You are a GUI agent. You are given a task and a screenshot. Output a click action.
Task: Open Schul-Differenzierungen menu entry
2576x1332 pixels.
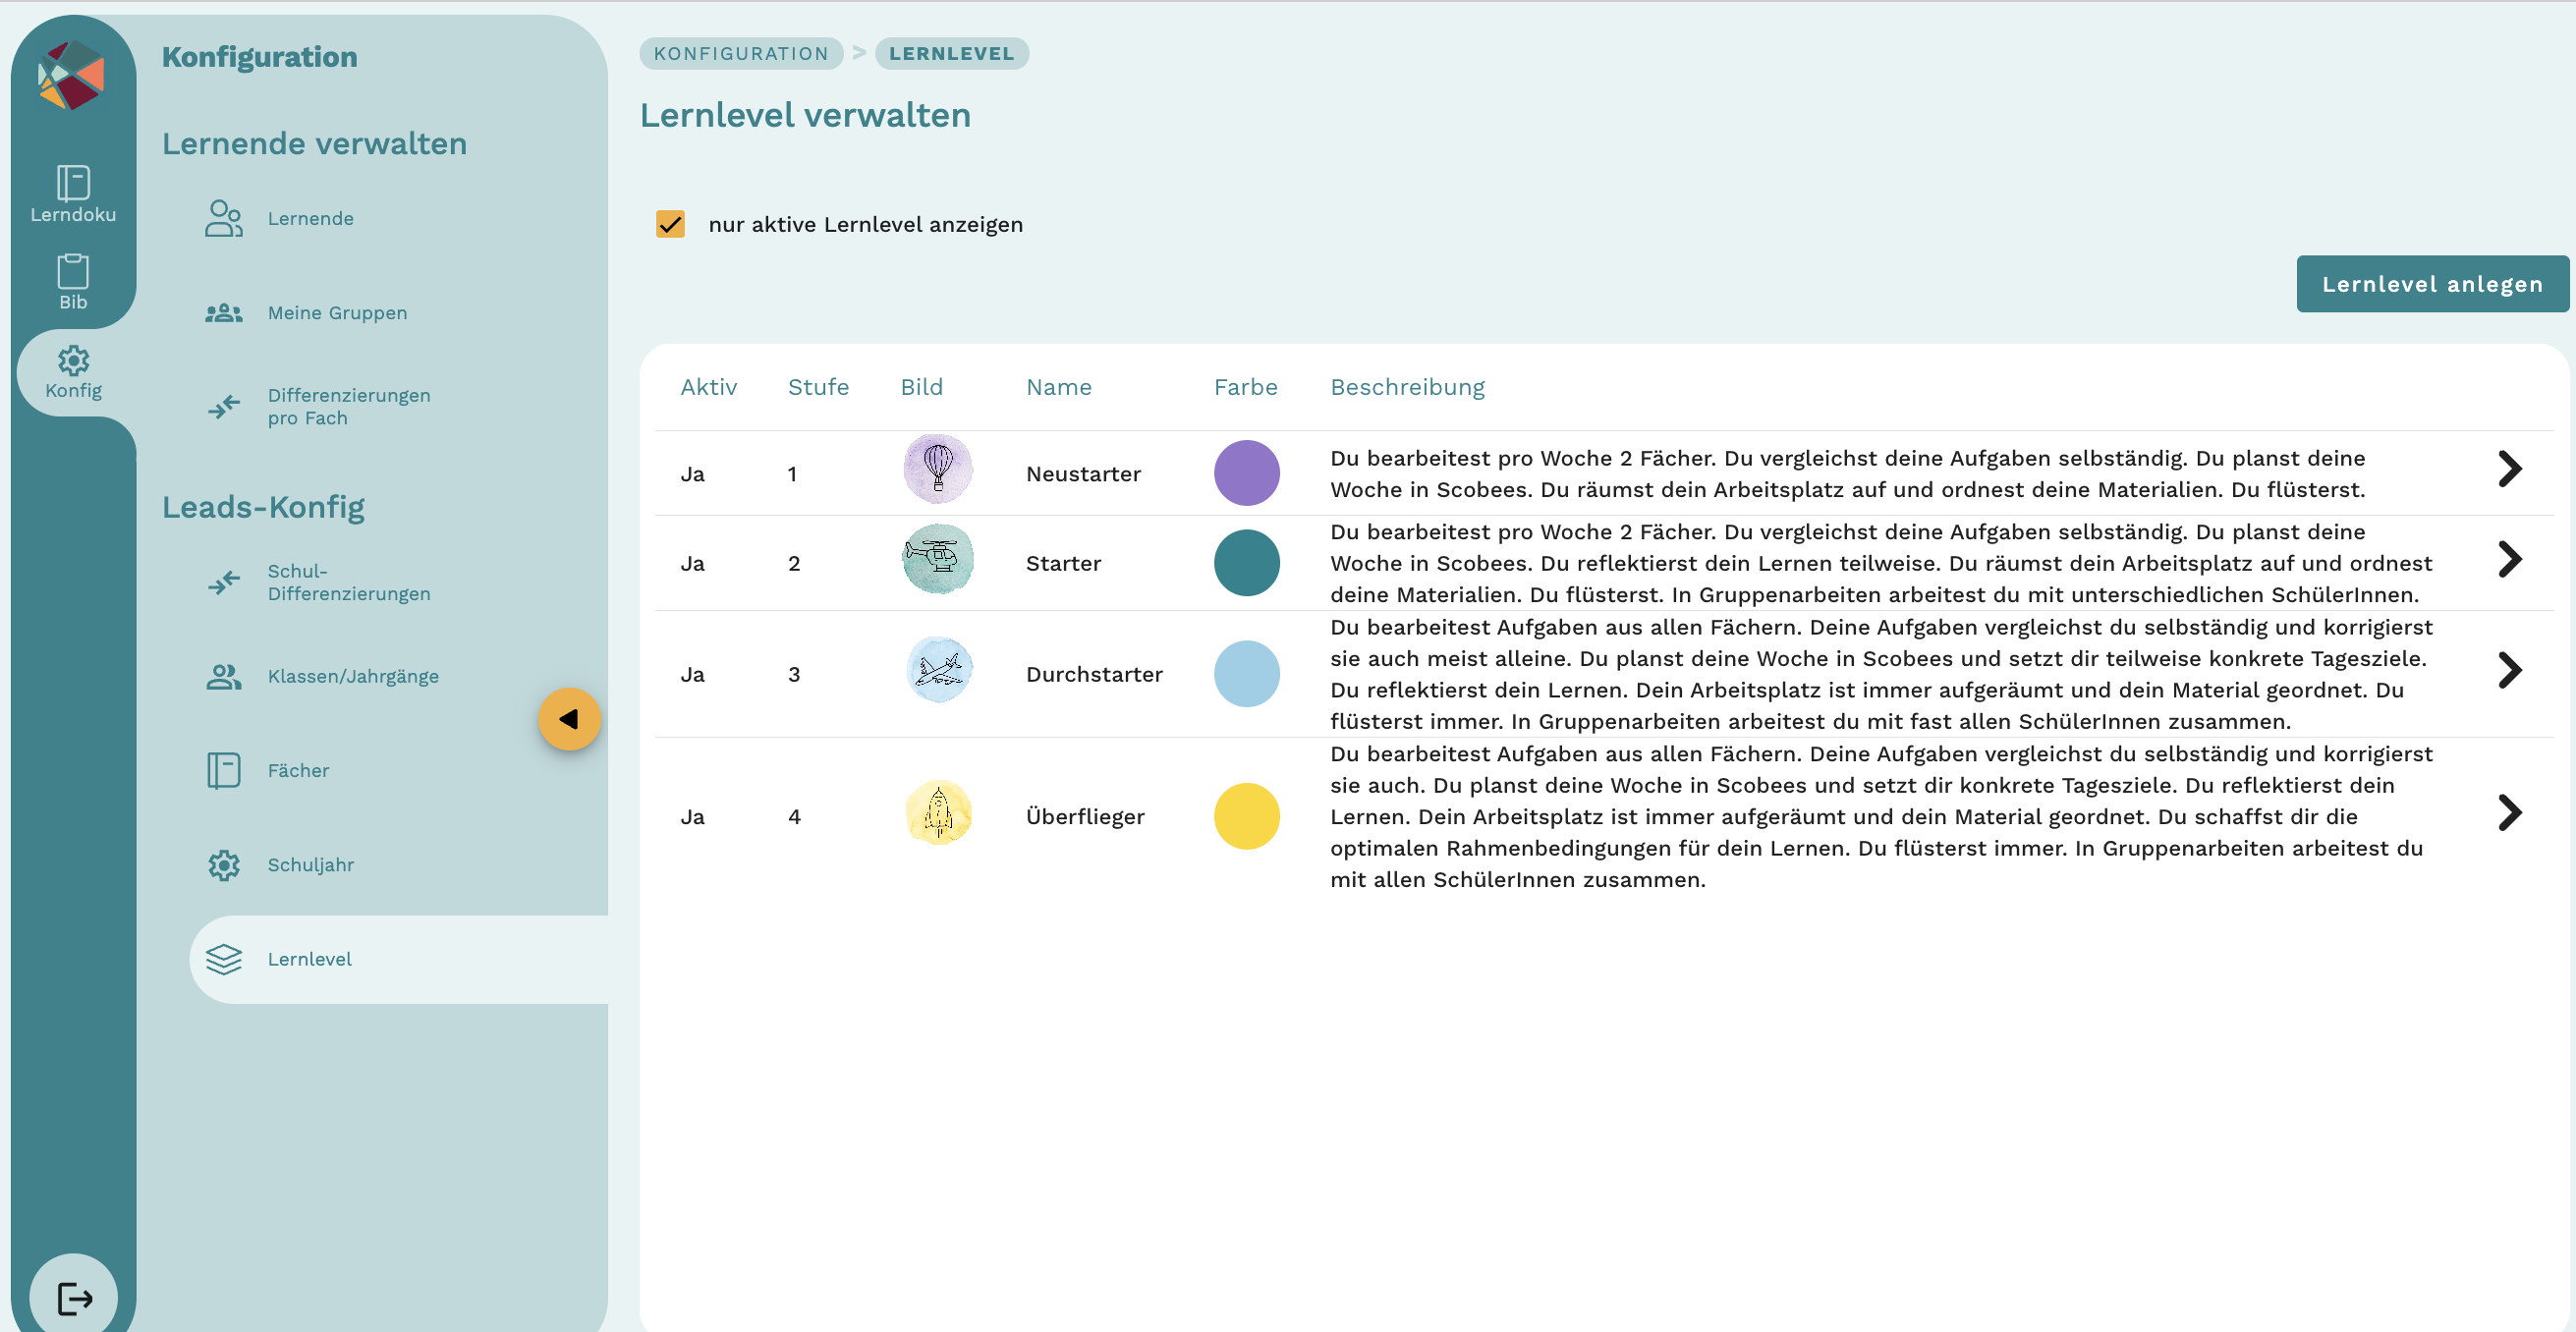click(x=348, y=582)
